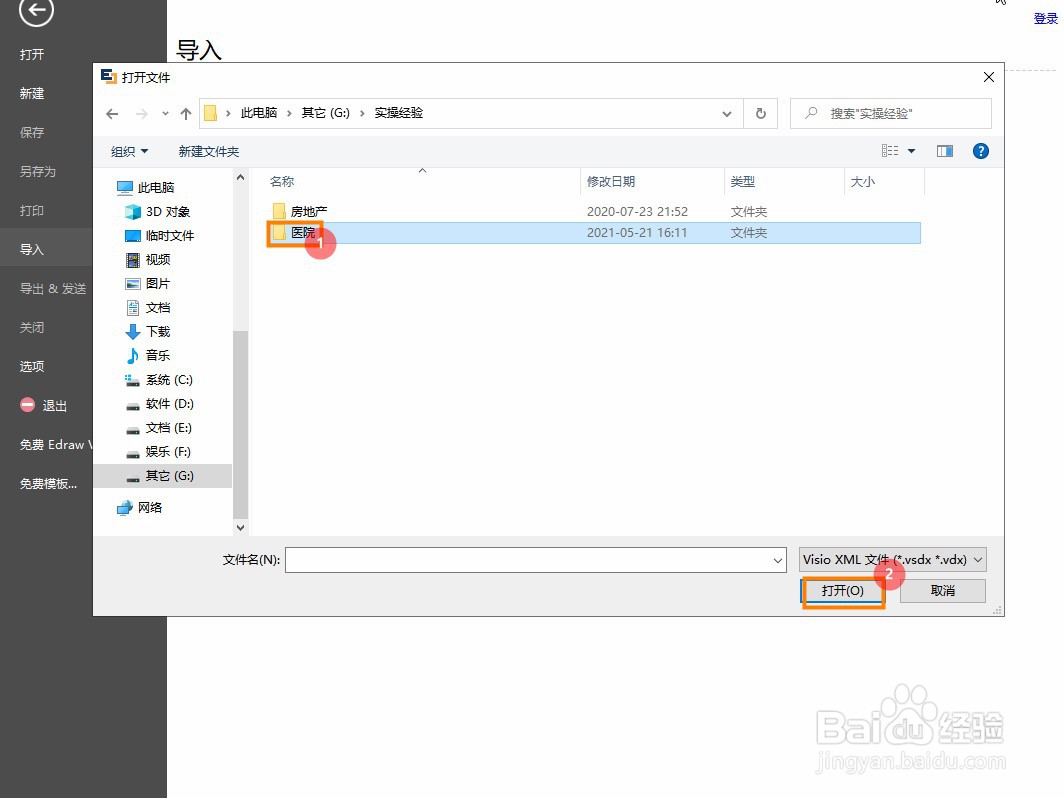This screenshot has width=1064, height=798.
Task: Click the 打开(O) button
Action: [843, 590]
